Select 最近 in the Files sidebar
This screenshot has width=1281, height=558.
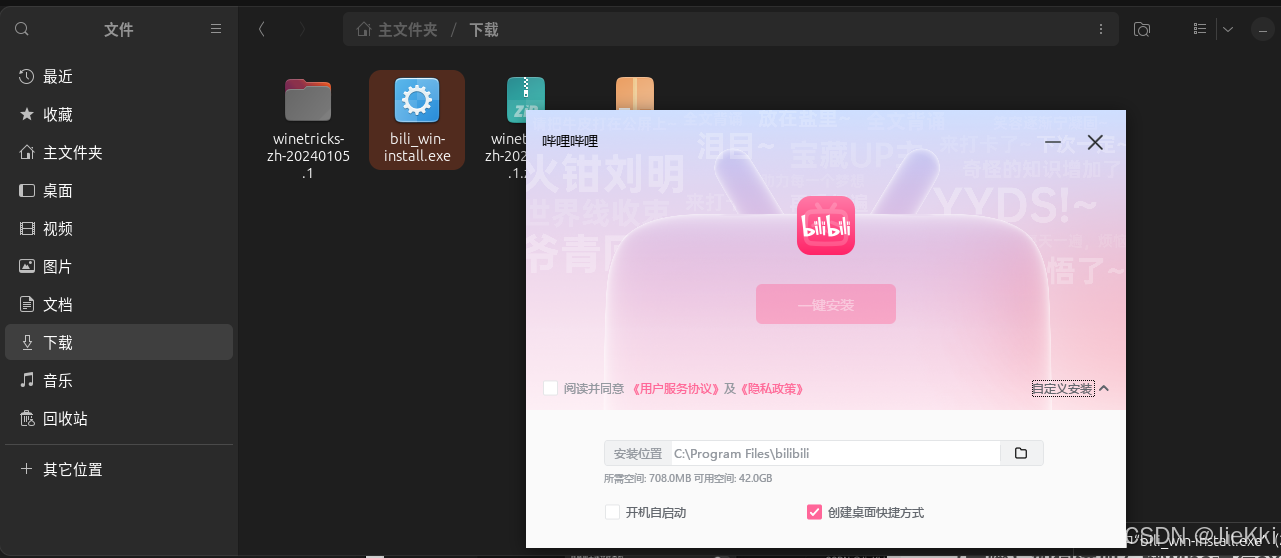click(x=119, y=77)
